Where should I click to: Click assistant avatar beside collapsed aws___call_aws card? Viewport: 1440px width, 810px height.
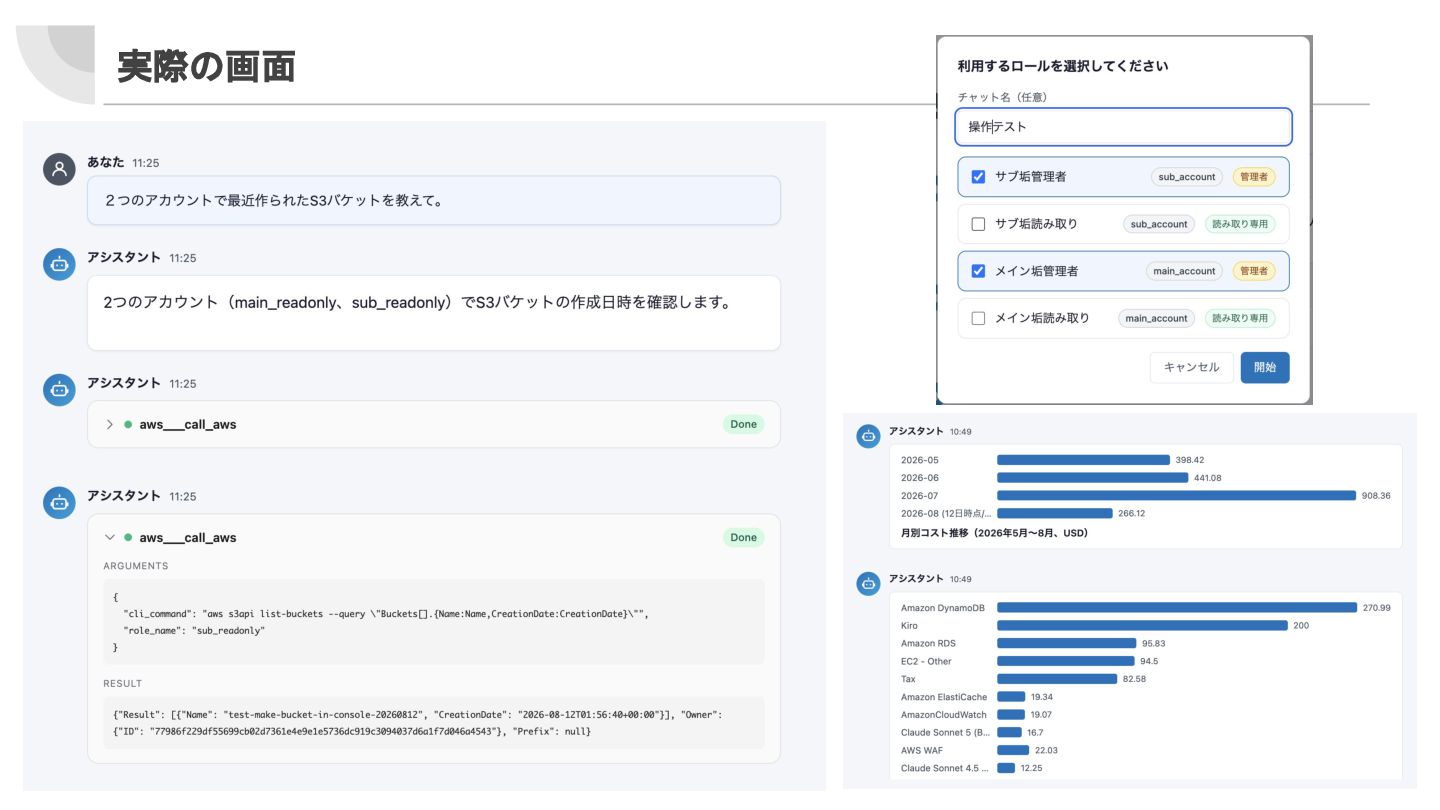coord(60,390)
